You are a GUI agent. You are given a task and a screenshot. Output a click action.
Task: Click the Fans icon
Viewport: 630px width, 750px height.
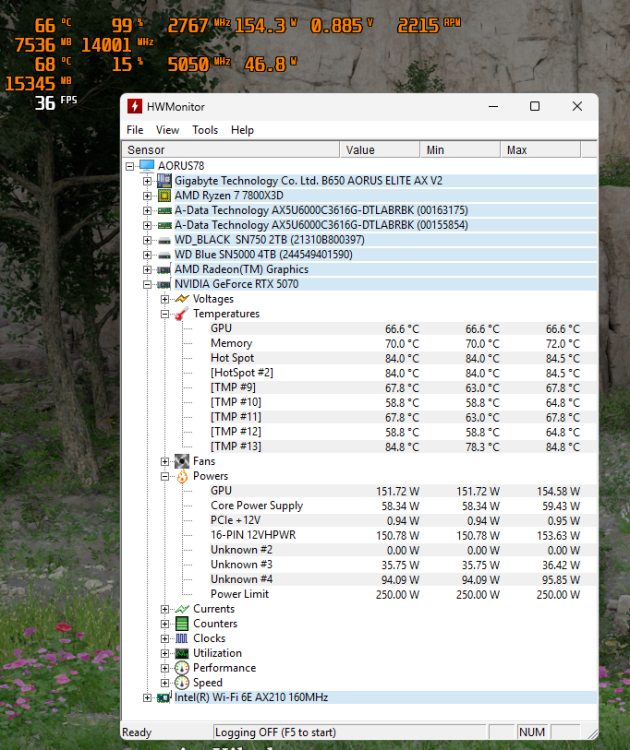182,462
